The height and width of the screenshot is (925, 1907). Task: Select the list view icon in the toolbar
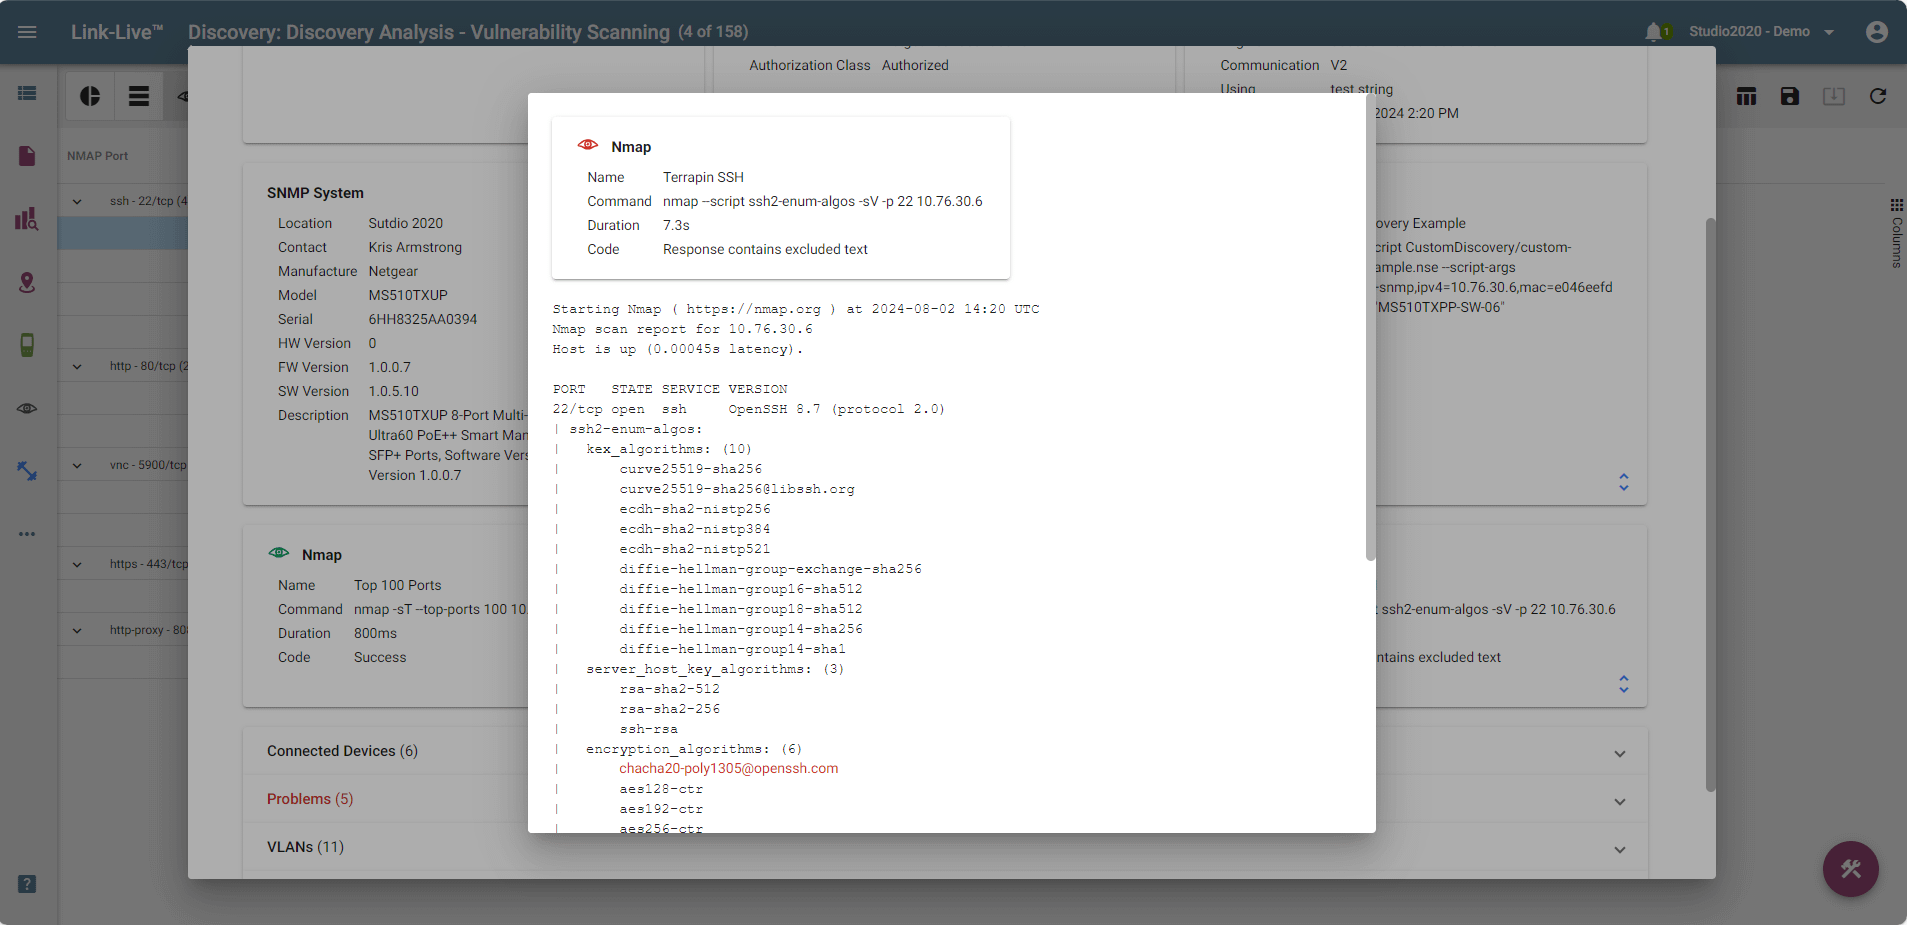tap(138, 95)
